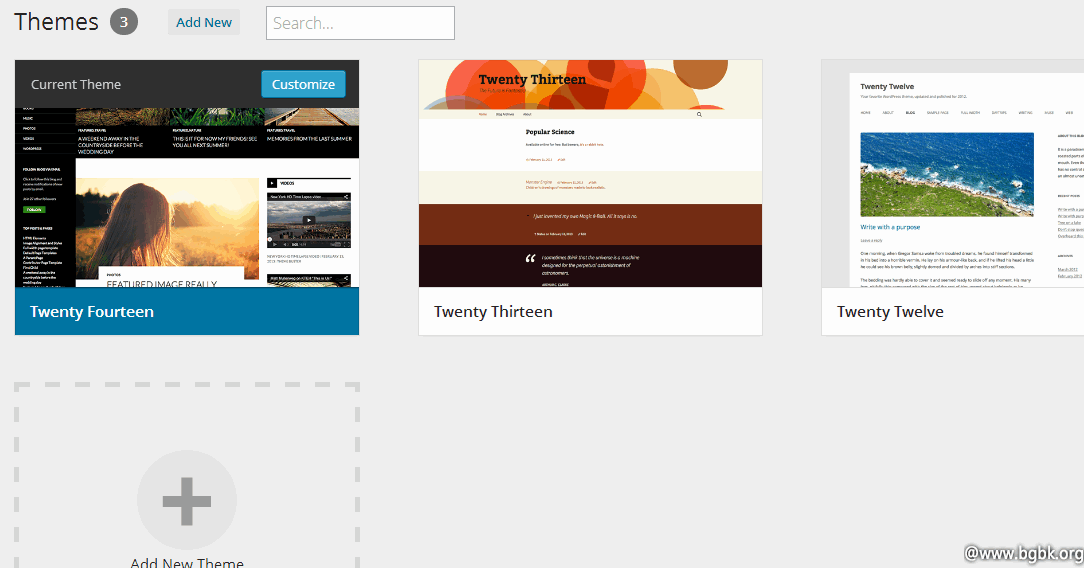1084x568 pixels.
Task: Click the plus icon to add theme
Action: 187,500
